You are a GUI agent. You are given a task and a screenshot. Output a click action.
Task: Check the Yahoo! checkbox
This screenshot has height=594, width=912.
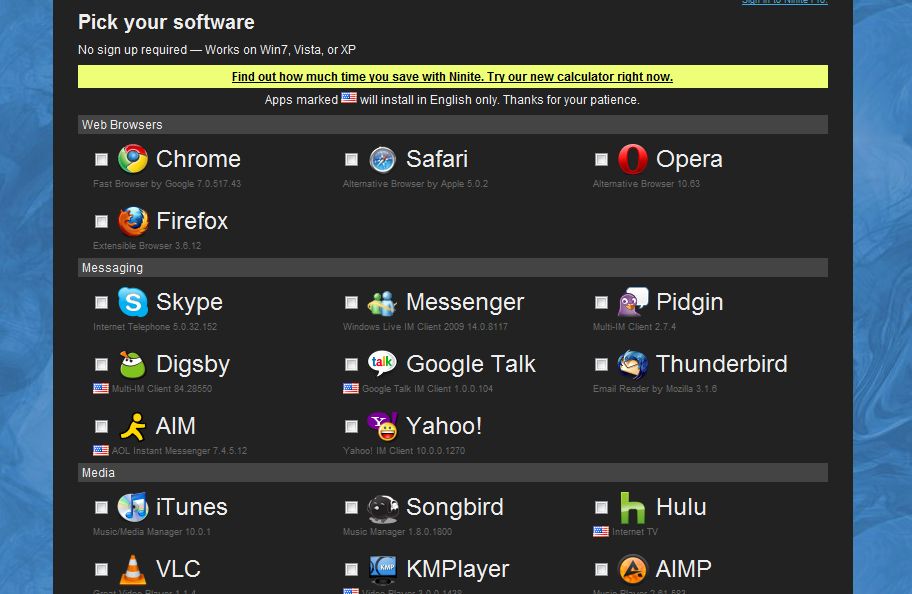(x=351, y=427)
